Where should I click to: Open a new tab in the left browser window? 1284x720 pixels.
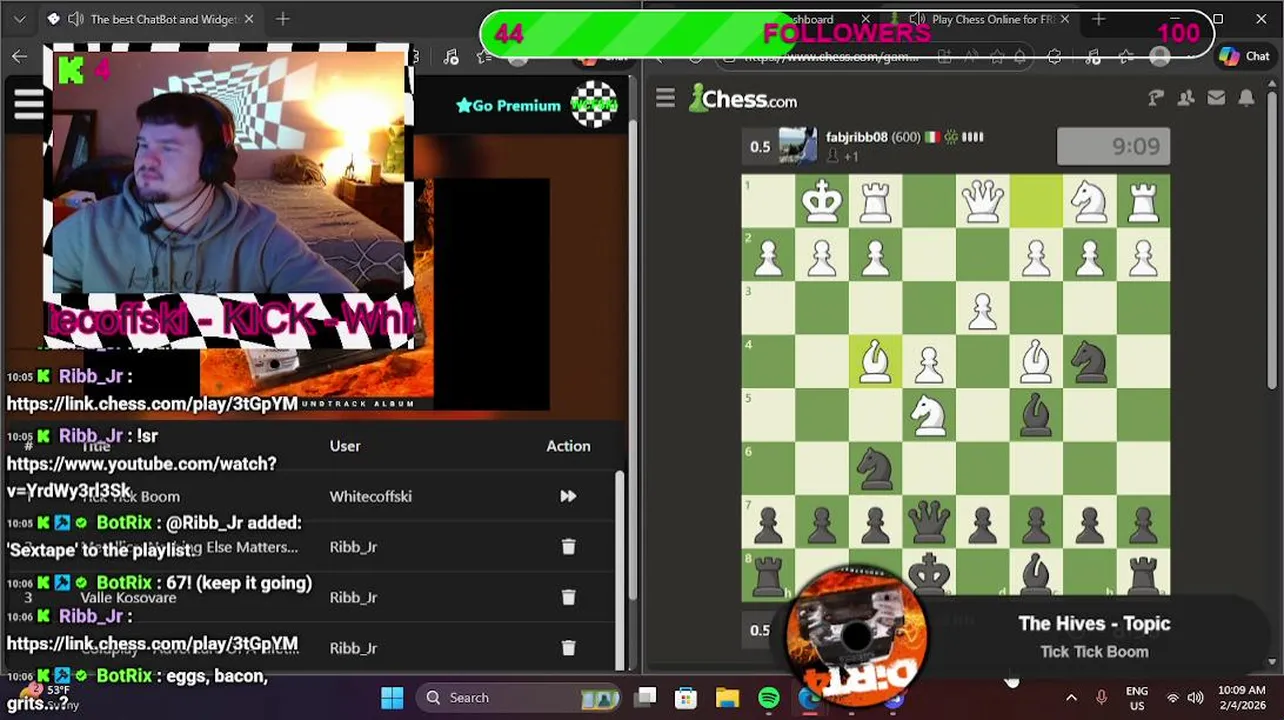[x=283, y=19]
